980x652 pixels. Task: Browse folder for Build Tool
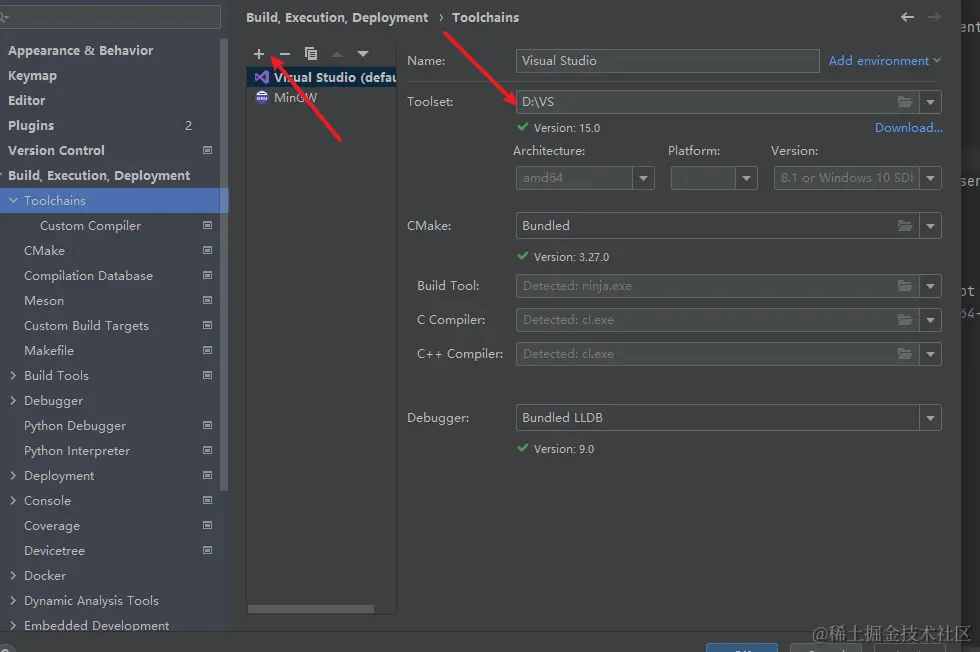pyautogui.click(x=904, y=286)
